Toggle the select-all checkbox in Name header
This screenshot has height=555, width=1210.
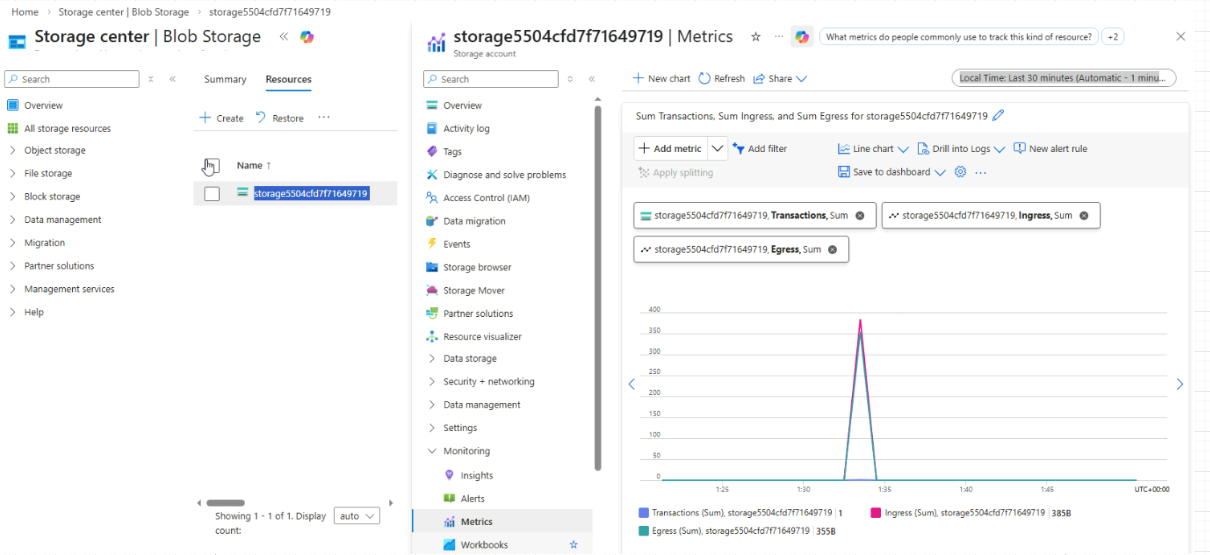pyautogui.click(x=211, y=166)
